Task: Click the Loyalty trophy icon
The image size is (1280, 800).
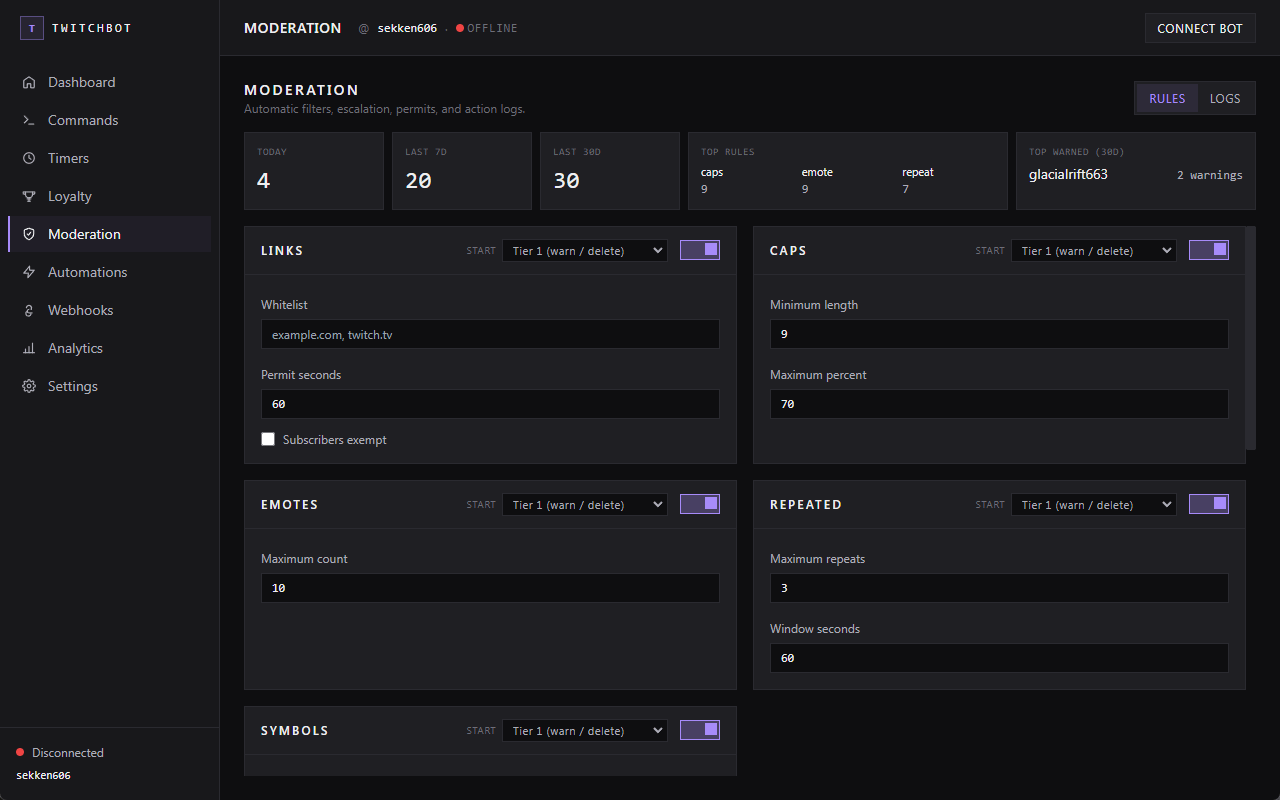Action: pyautogui.click(x=29, y=196)
